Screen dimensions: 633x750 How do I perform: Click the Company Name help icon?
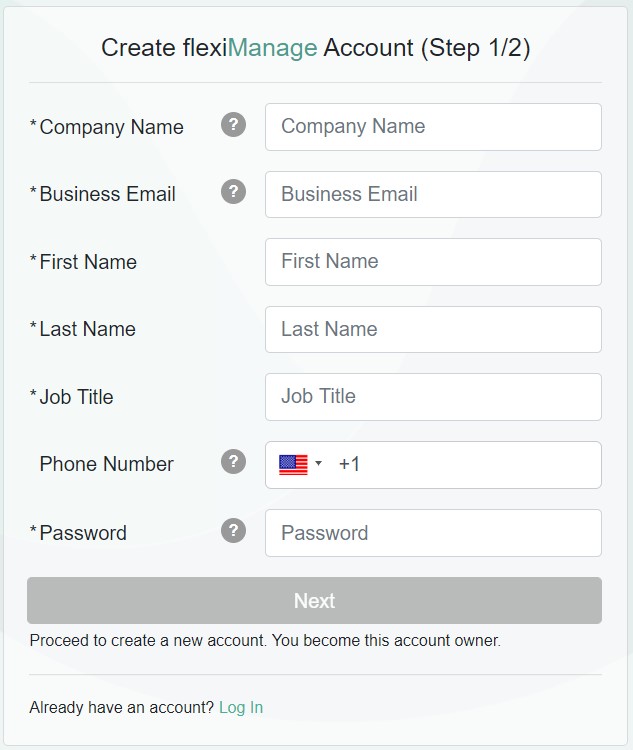(x=233, y=125)
